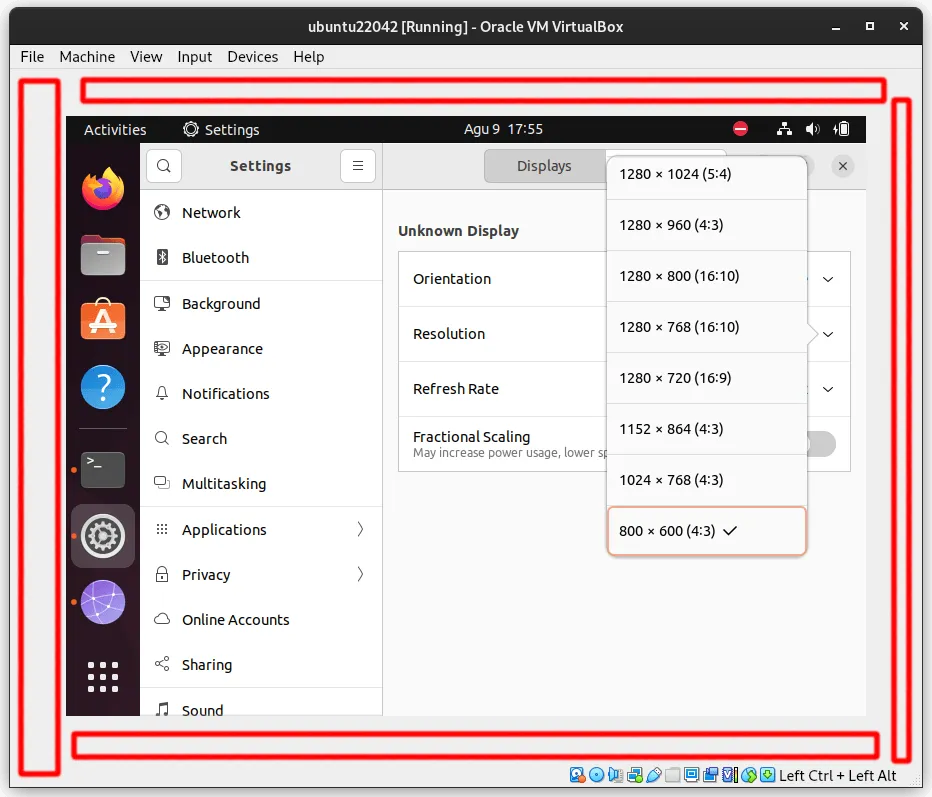Viewport: 932px width, 797px height.
Task: Open the clock and calendar panel
Action: click(x=503, y=129)
